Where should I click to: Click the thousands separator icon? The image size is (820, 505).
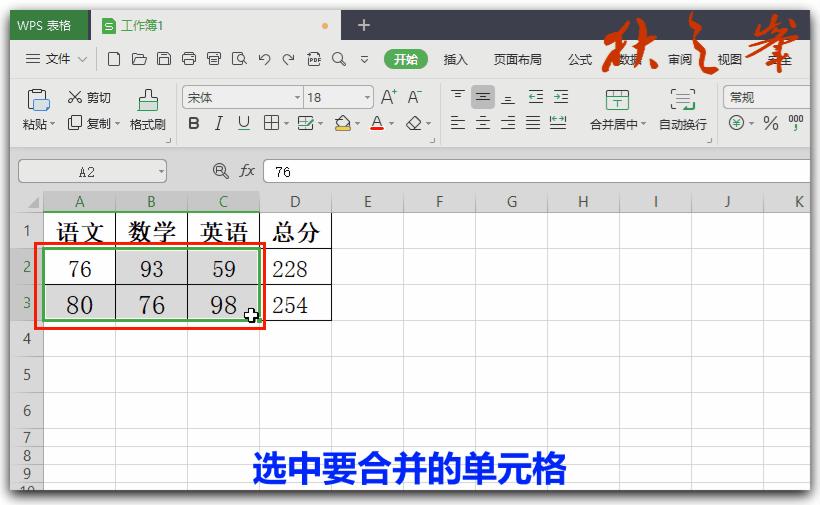tap(796, 123)
